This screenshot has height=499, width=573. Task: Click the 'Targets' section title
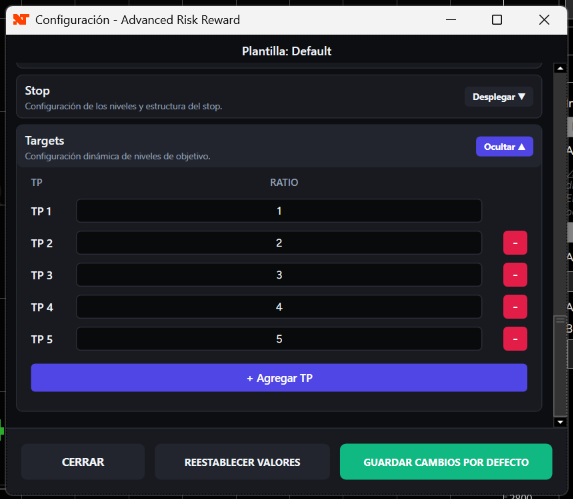[45, 141]
